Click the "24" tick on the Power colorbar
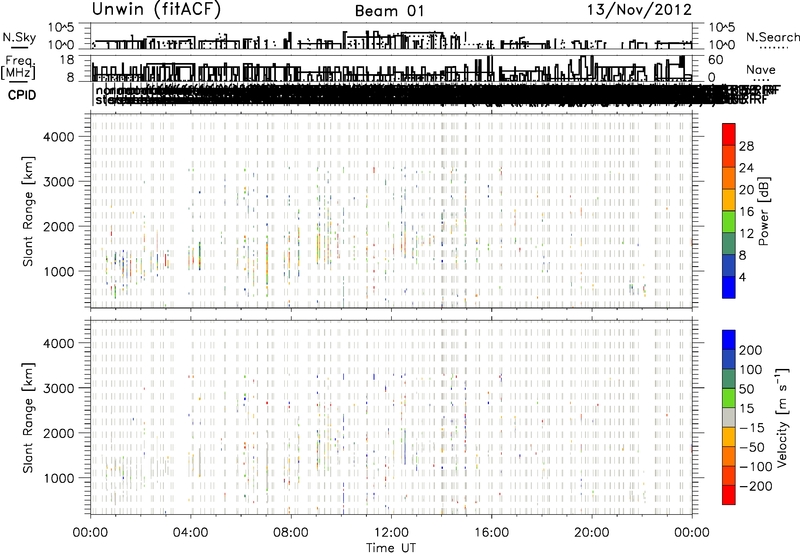Image resolution: width=800 pixels, height=554 pixels. click(x=746, y=168)
